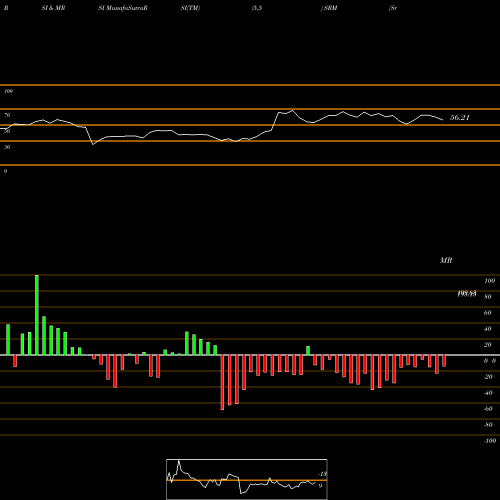
Task: Click the lone green bar among red bars
Action: [308, 351]
